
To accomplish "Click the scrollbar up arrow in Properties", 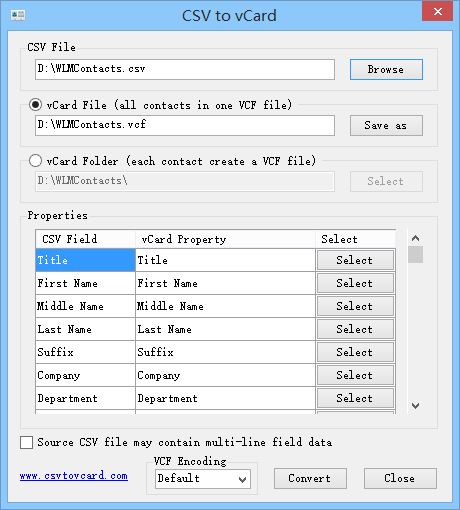I will 415,238.
